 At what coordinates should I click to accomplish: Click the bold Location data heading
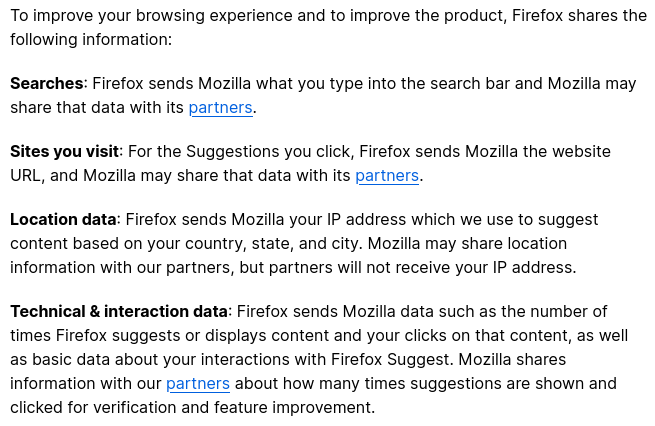tap(63, 220)
